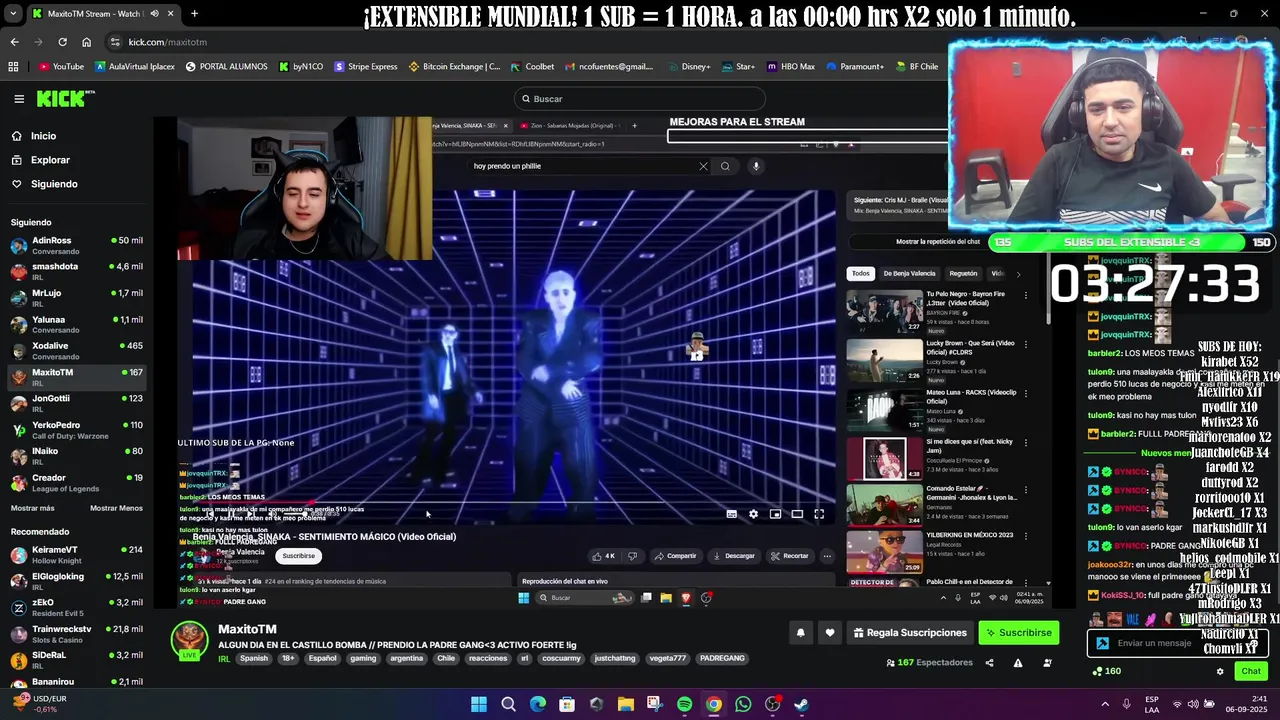
Task: Open Spotify from the taskbar
Action: 684,704
